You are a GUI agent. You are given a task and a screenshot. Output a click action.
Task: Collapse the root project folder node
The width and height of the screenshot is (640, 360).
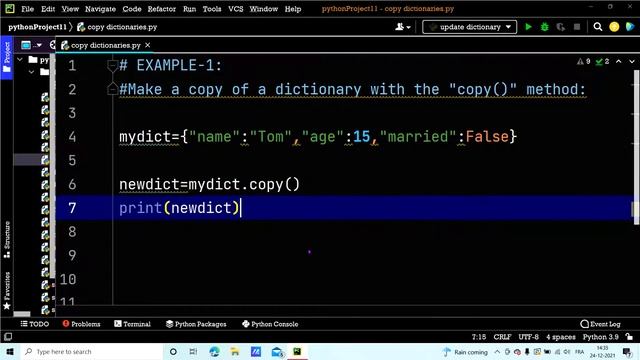tap(20, 60)
